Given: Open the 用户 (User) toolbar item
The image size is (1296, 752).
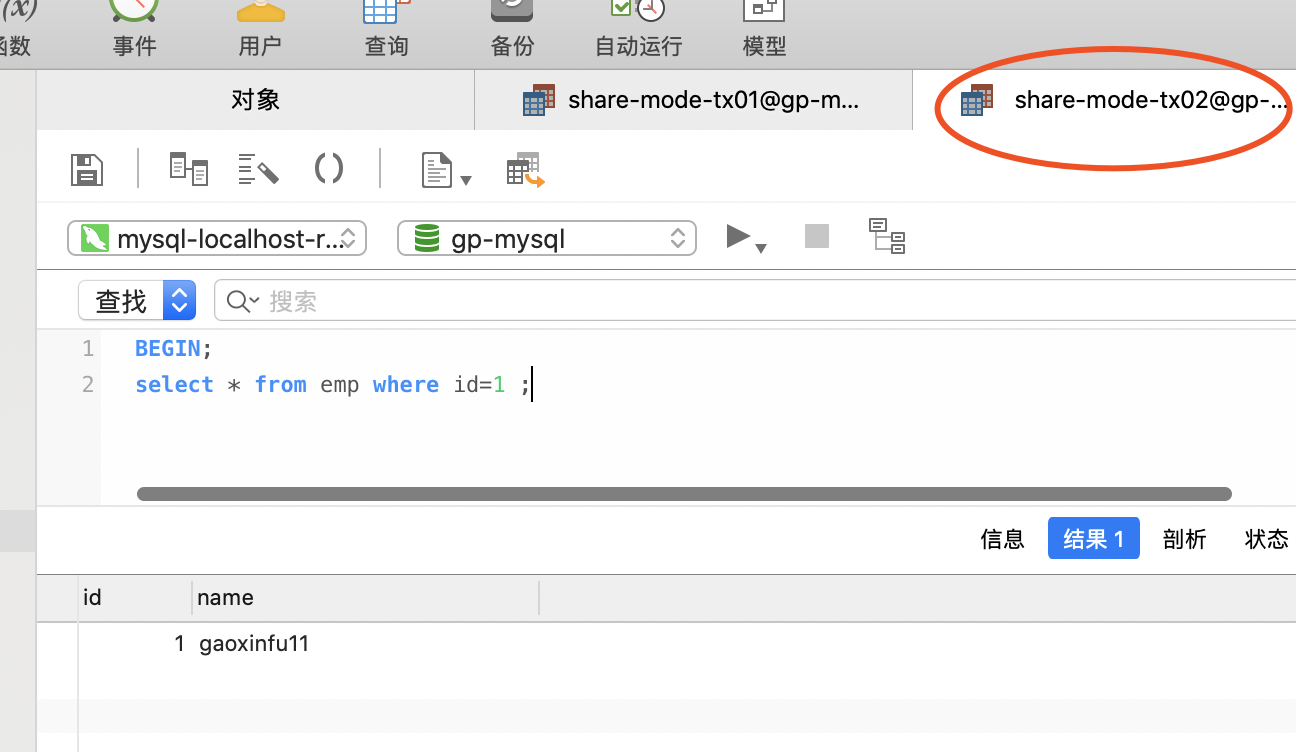Looking at the screenshot, I should [x=260, y=28].
